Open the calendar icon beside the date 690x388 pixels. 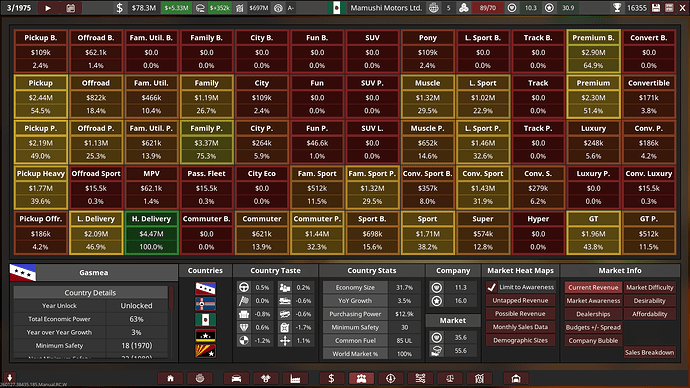70,8
